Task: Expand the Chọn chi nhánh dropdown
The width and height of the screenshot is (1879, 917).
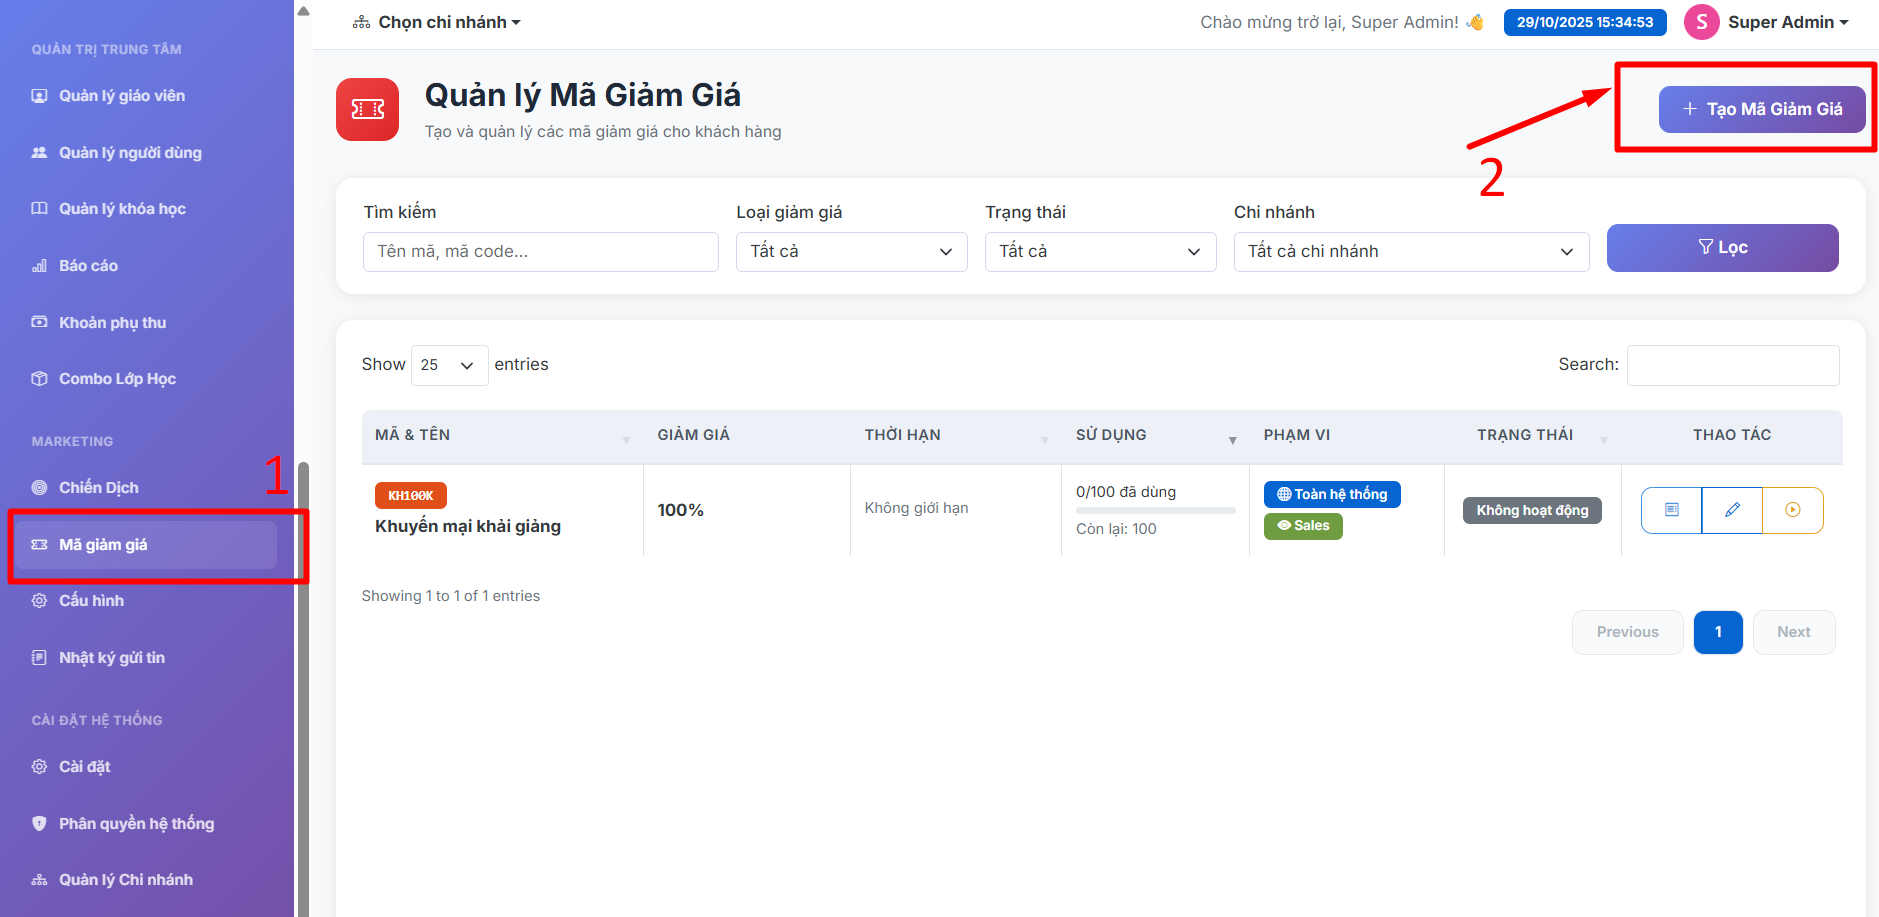Action: (437, 22)
